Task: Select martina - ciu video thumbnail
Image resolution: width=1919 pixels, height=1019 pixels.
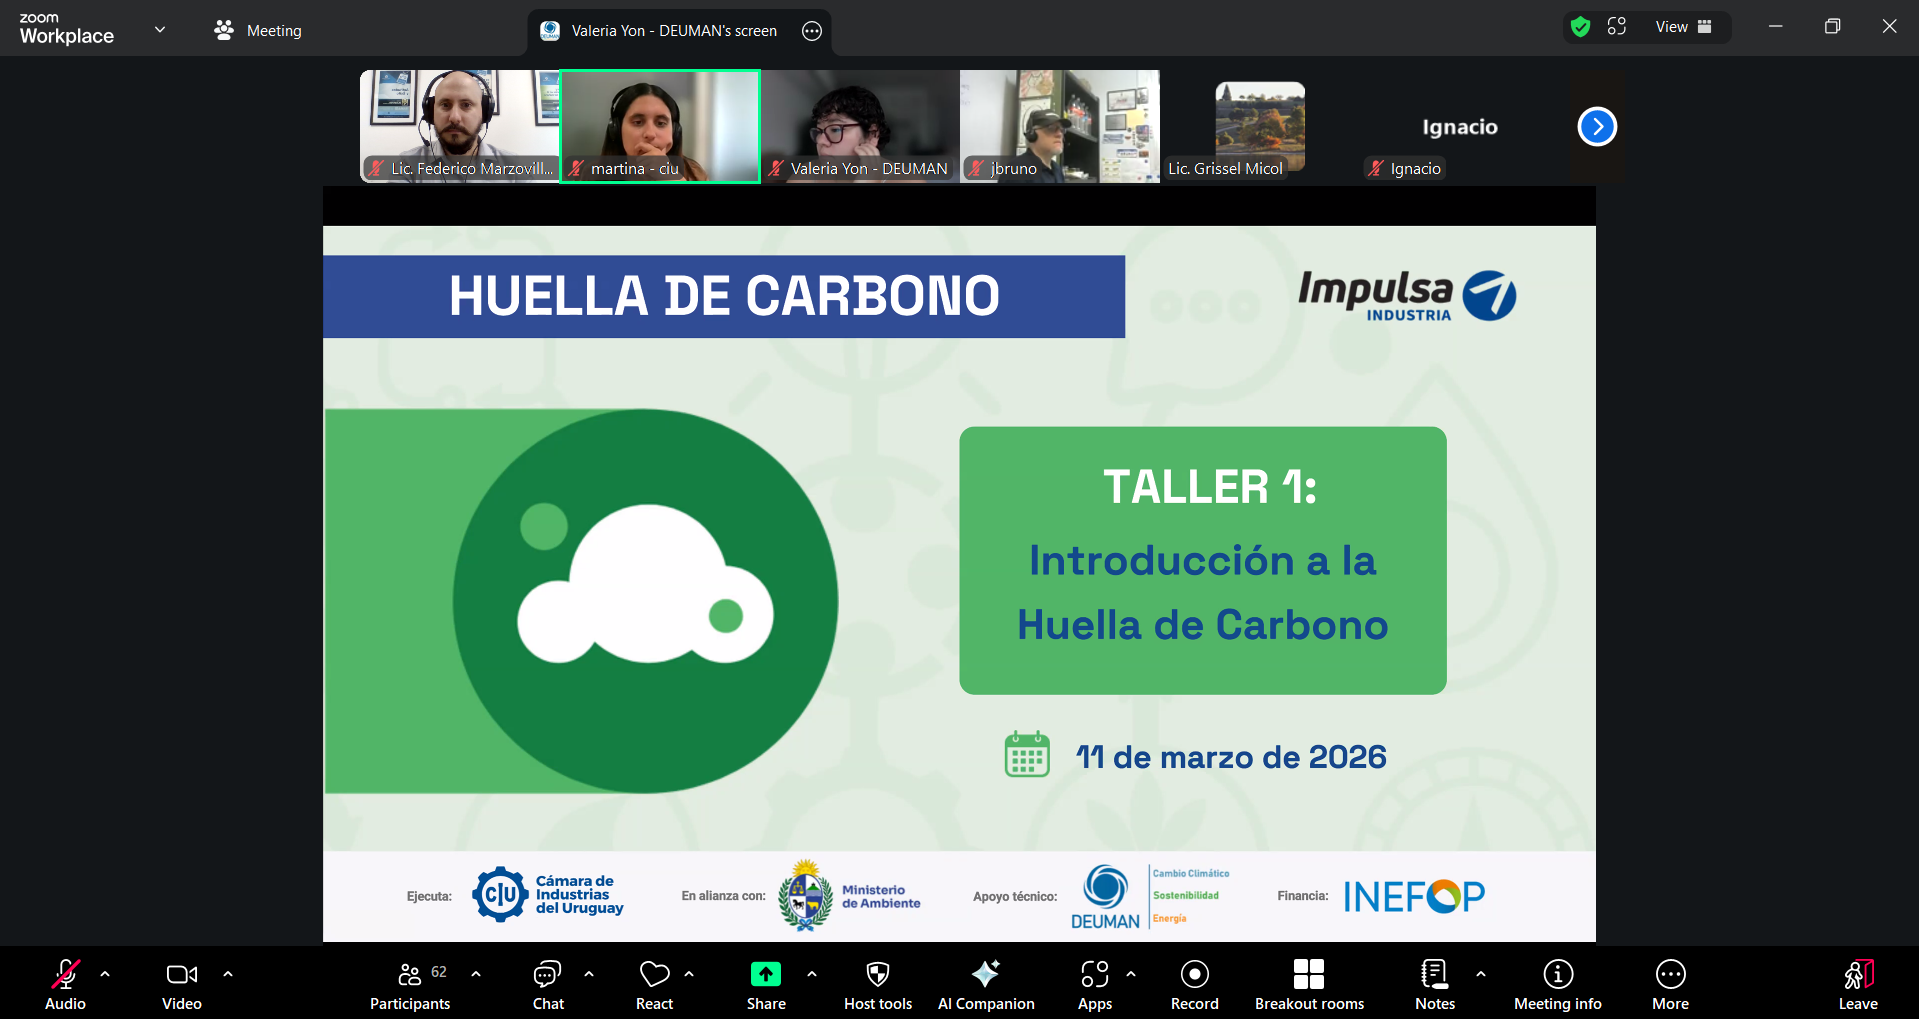Action: point(660,126)
